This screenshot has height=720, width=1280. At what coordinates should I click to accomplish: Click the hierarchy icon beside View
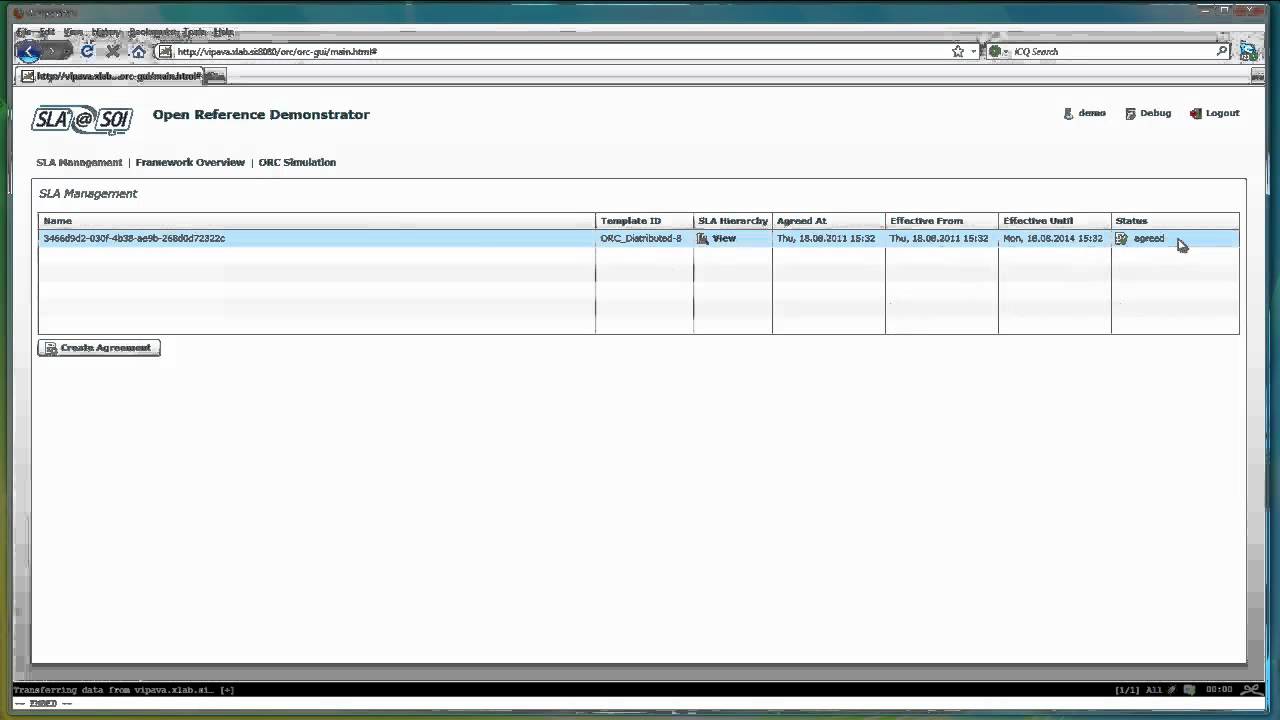click(x=703, y=238)
